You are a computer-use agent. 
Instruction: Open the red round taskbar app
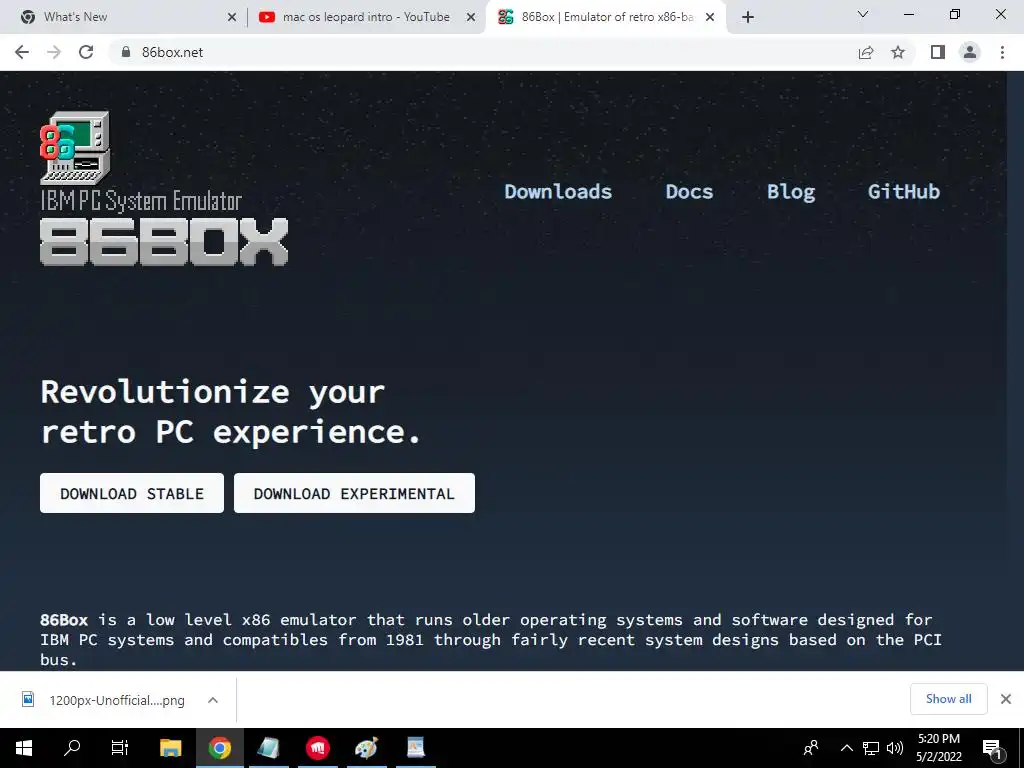tap(317, 748)
